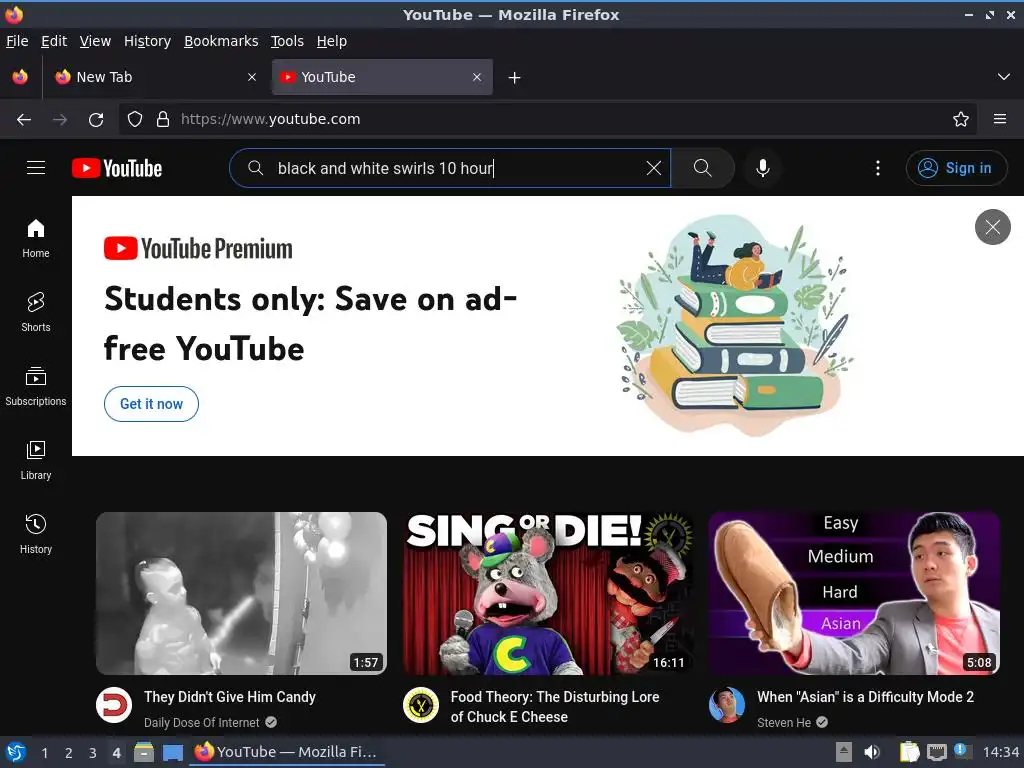
Task: Click 'They Didn't Give Him Candy' title
Action: (x=230, y=697)
